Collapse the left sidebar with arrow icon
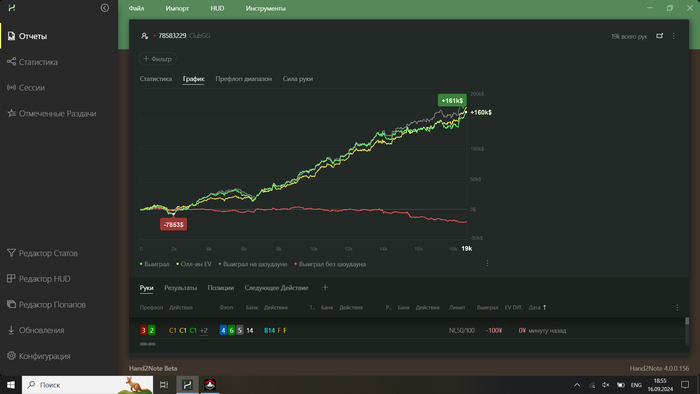The height and width of the screenshot is (394, 700). [104, 8]
